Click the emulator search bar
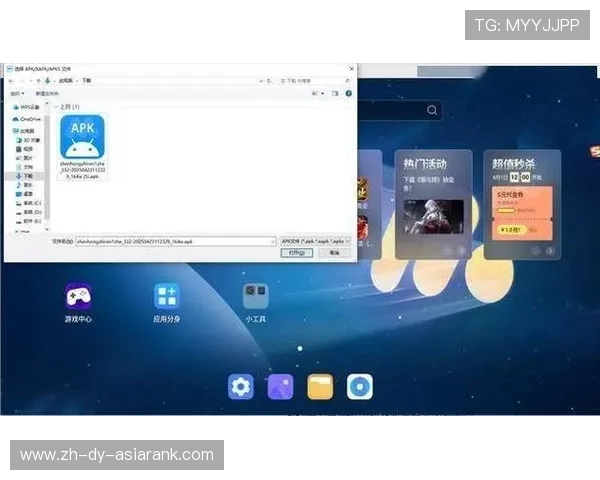 point(400,110)
